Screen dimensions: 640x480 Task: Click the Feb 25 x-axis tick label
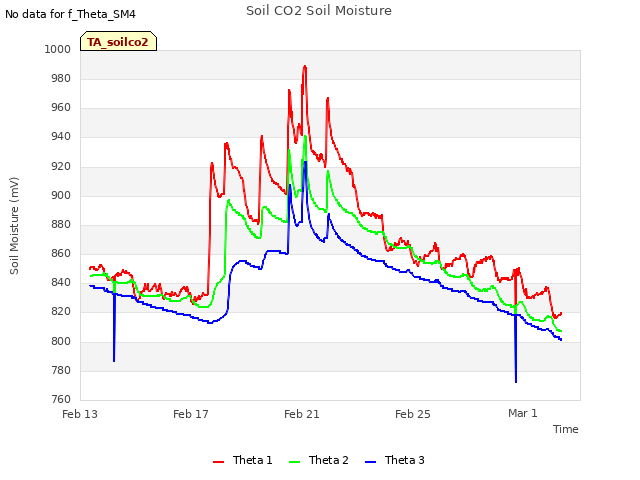pos(413,414)
